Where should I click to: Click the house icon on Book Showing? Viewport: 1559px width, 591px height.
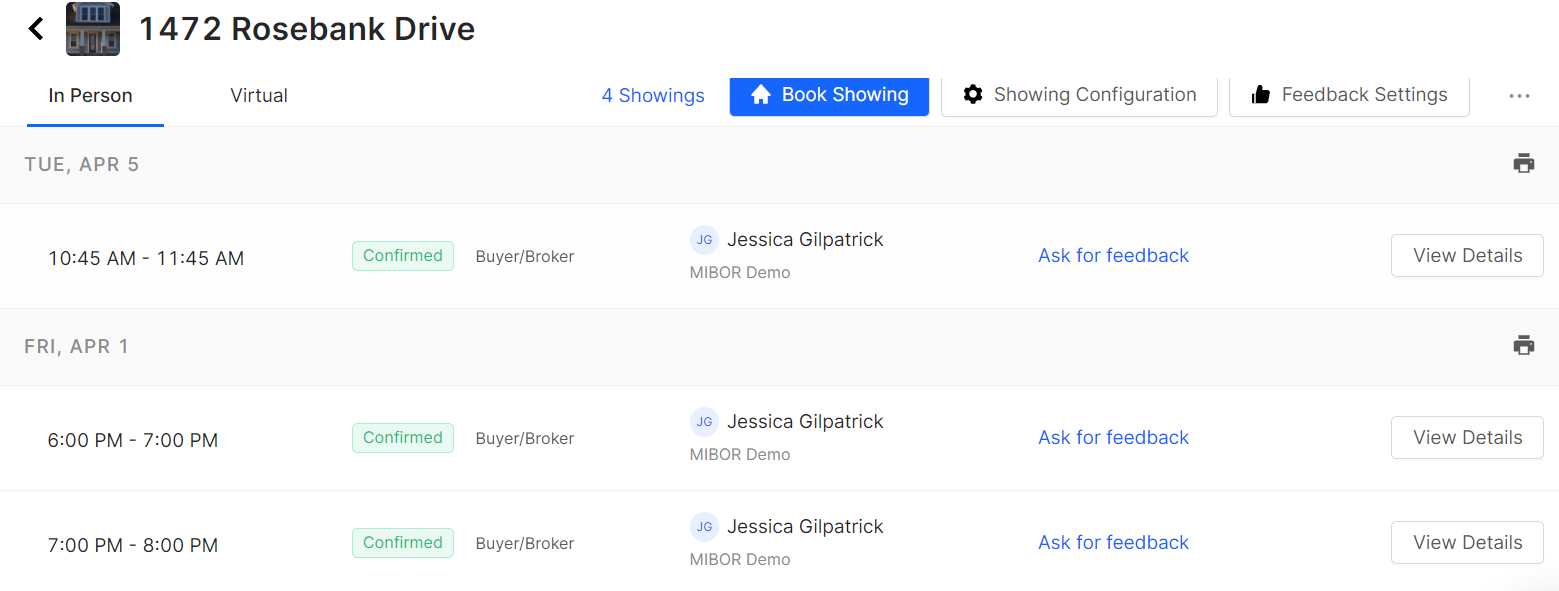(761, 95)
